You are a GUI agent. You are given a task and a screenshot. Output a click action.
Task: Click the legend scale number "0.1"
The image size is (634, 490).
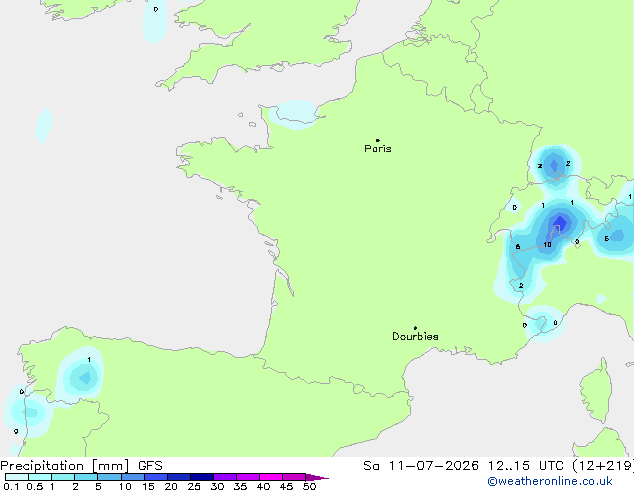point(11,486)
